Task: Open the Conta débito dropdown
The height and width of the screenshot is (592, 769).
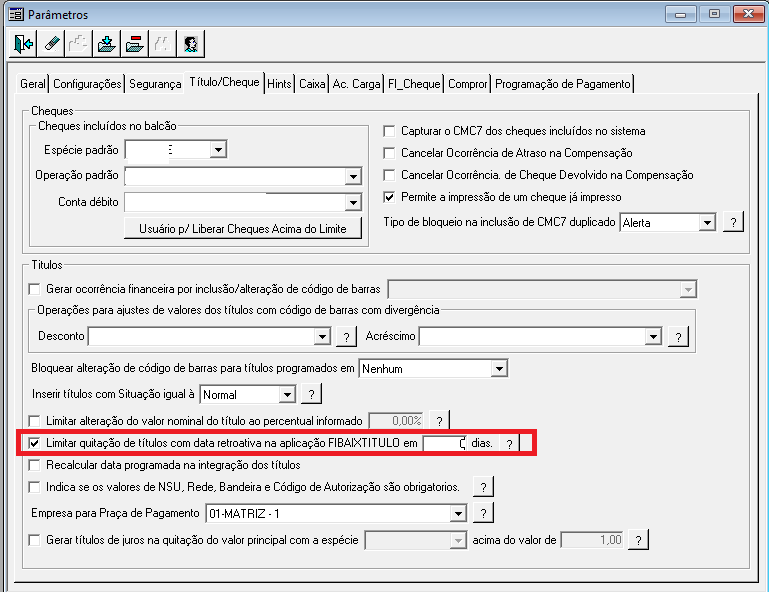Action: (x=353, y=202)
